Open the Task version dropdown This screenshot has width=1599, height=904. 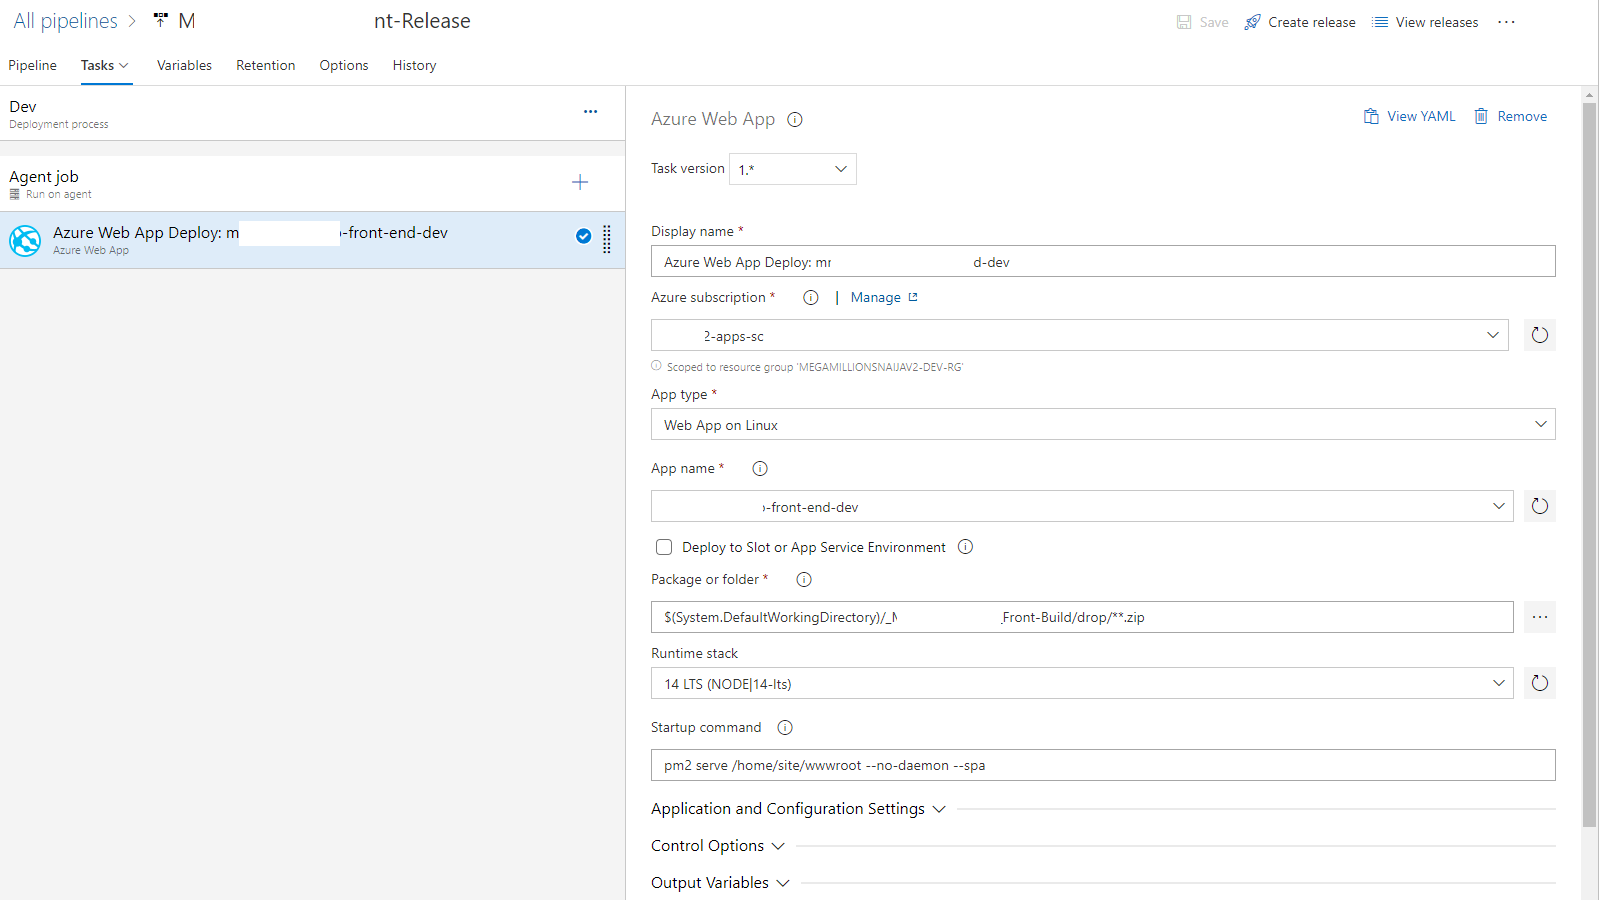[x=793, y=169]
